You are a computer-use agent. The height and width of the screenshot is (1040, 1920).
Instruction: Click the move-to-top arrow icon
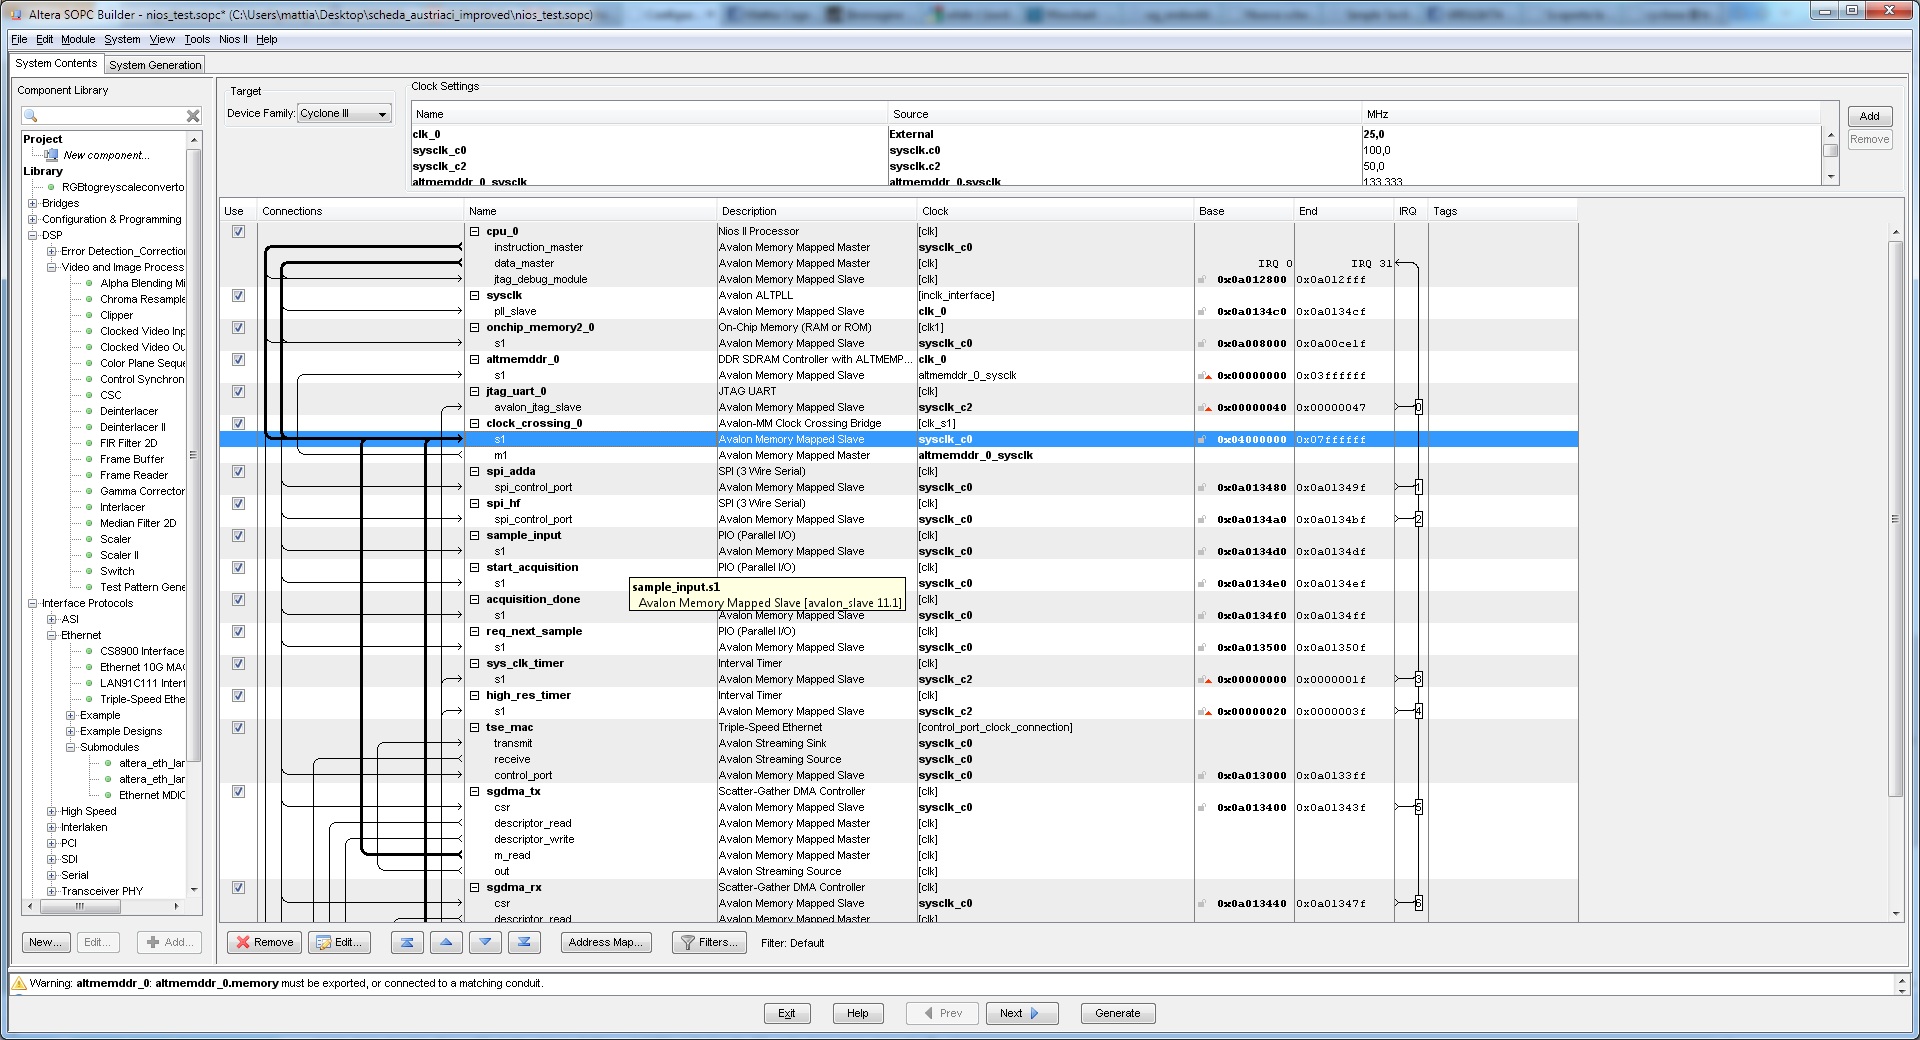407,942
